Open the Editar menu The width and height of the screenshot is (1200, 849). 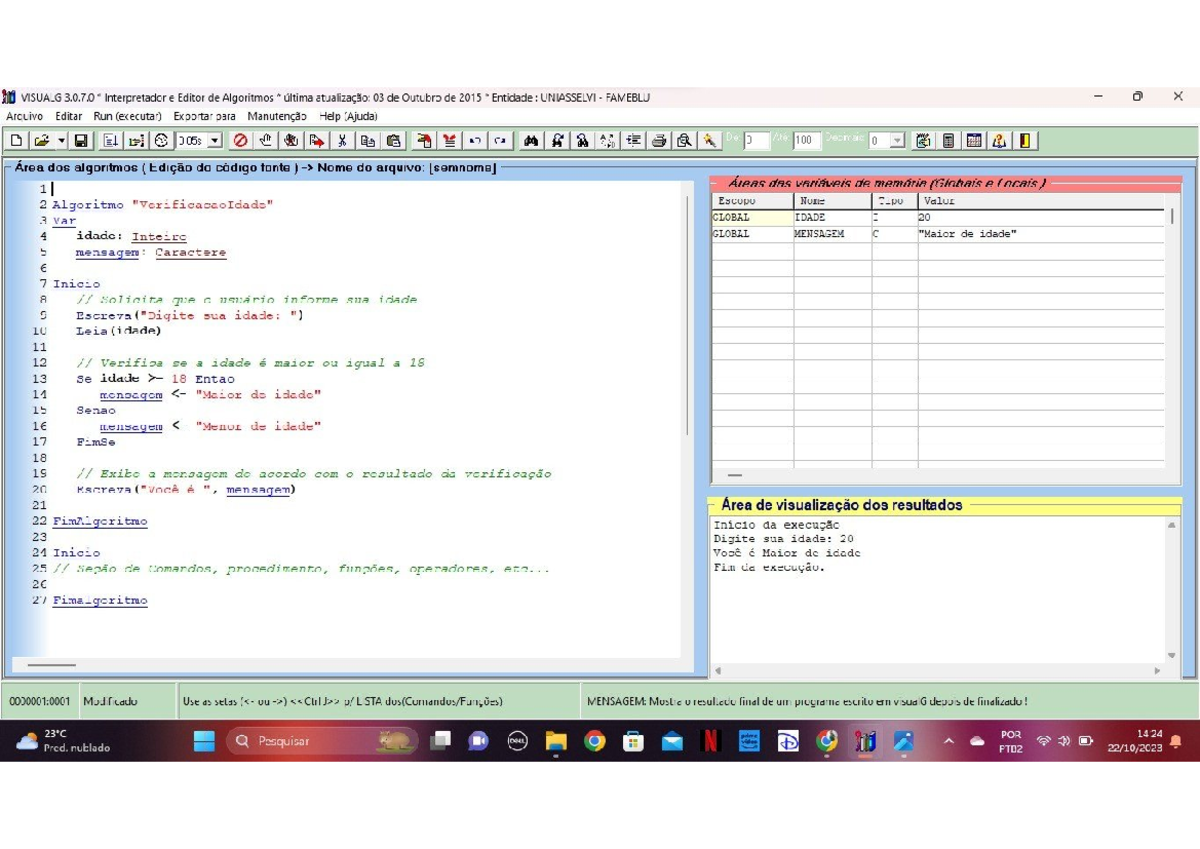(x=69, y=116)
